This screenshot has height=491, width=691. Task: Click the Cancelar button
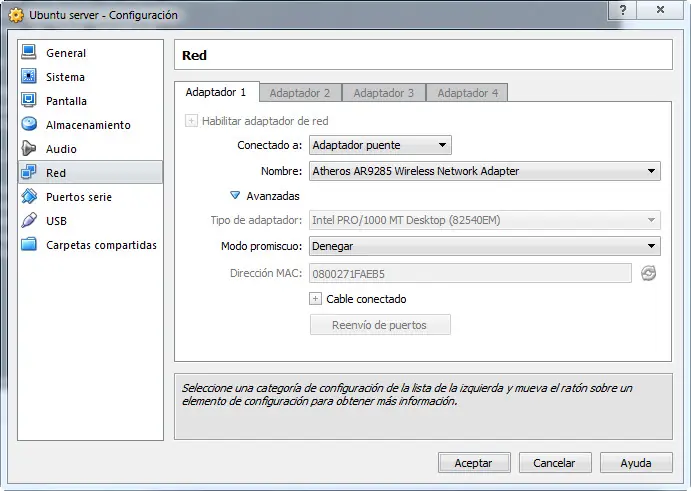(x=555, y=463)
